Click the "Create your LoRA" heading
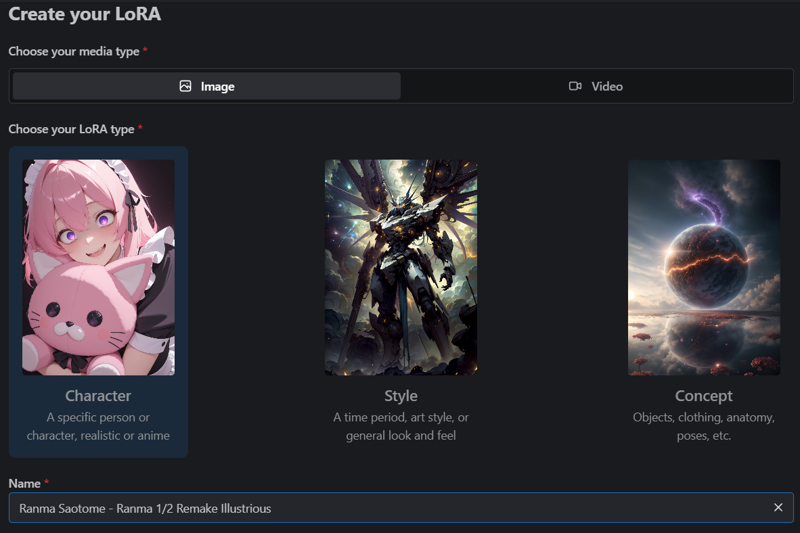 (85, 14)
